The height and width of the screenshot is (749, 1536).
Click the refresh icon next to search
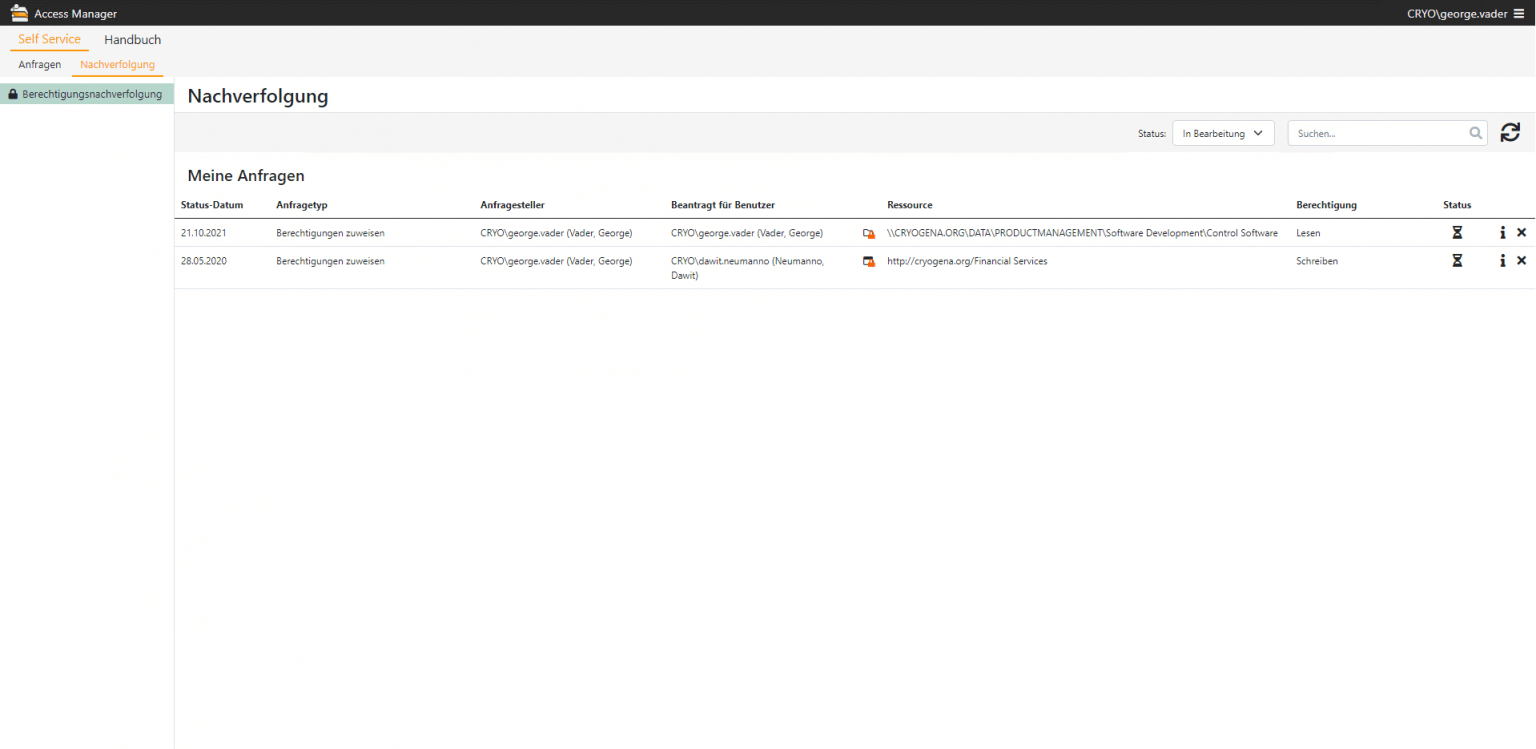coord(1510,132)
